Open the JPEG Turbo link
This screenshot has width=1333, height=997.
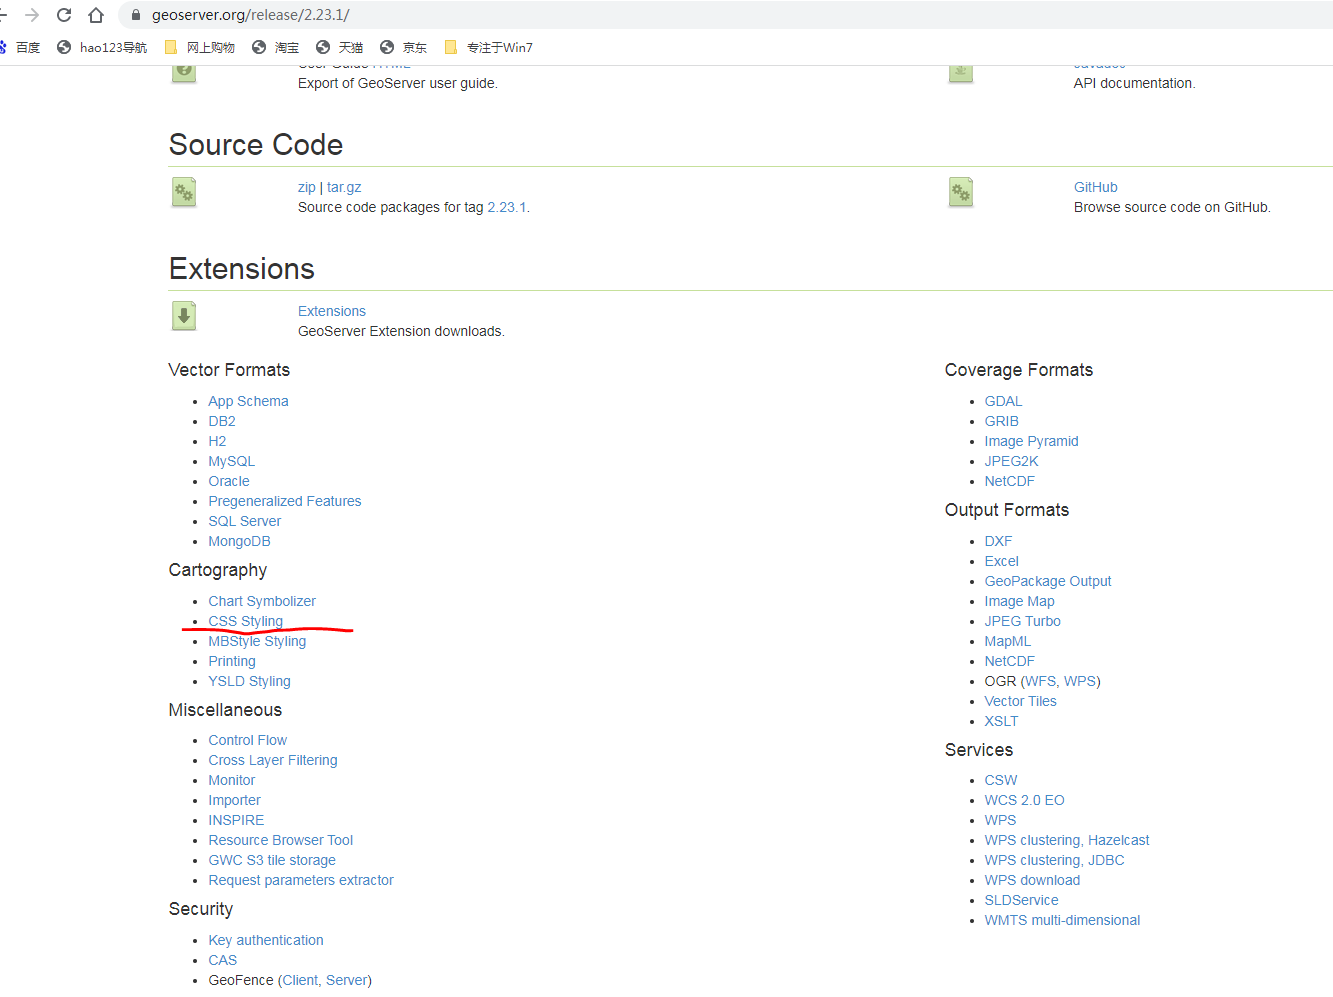(1022, 621)
